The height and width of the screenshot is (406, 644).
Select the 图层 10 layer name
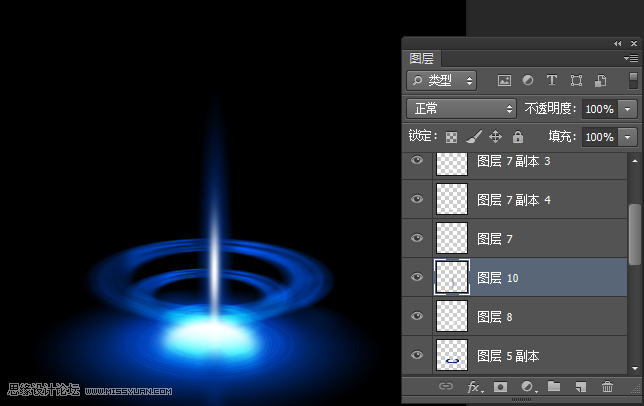(x=498, y=278)
